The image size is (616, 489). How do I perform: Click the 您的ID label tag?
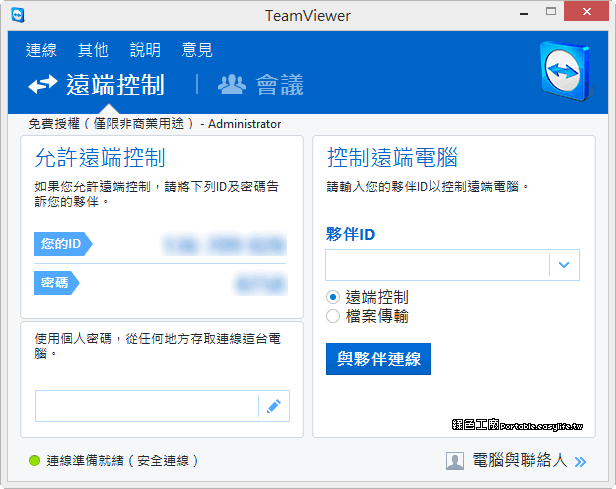click(63, 244)
